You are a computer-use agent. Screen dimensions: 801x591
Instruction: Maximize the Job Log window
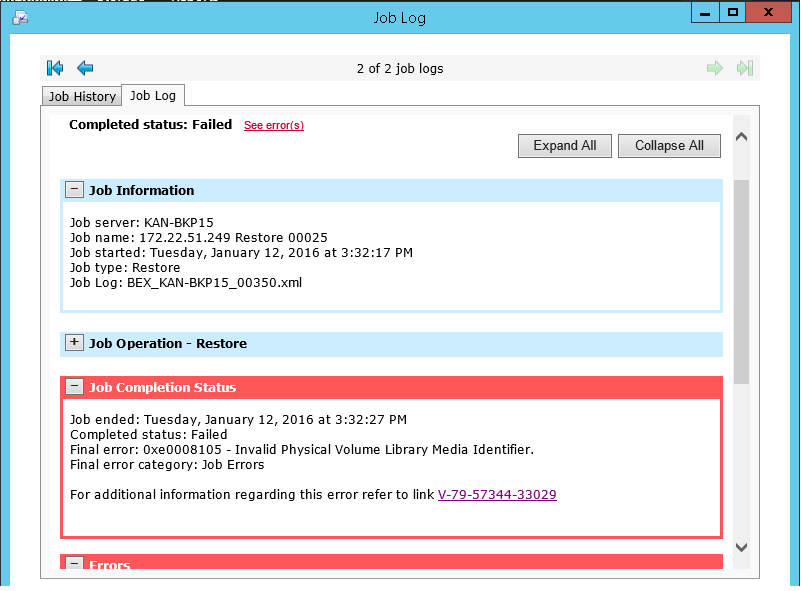tap(733, 12)
